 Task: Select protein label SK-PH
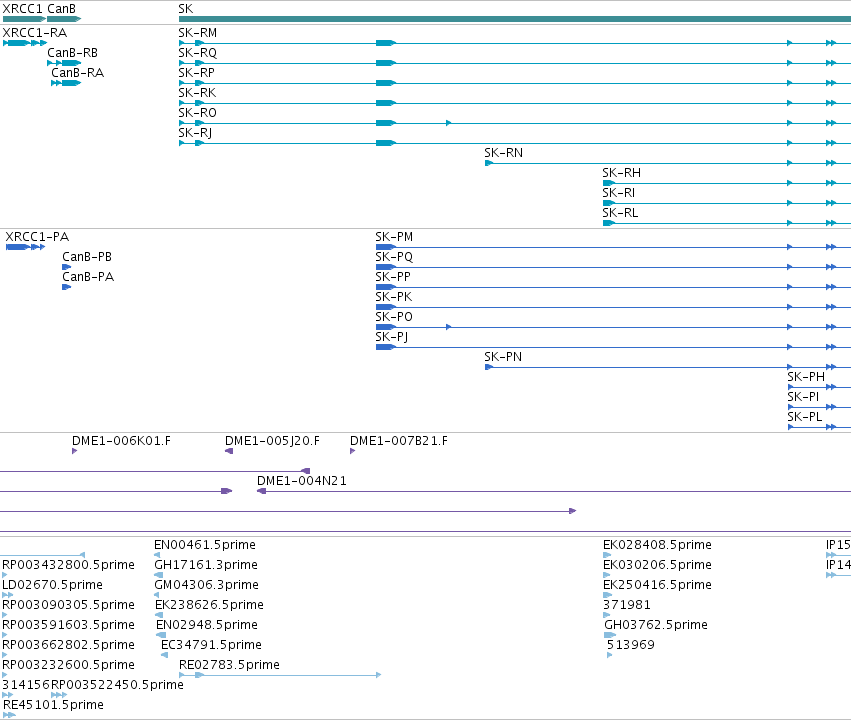(806, 377)
